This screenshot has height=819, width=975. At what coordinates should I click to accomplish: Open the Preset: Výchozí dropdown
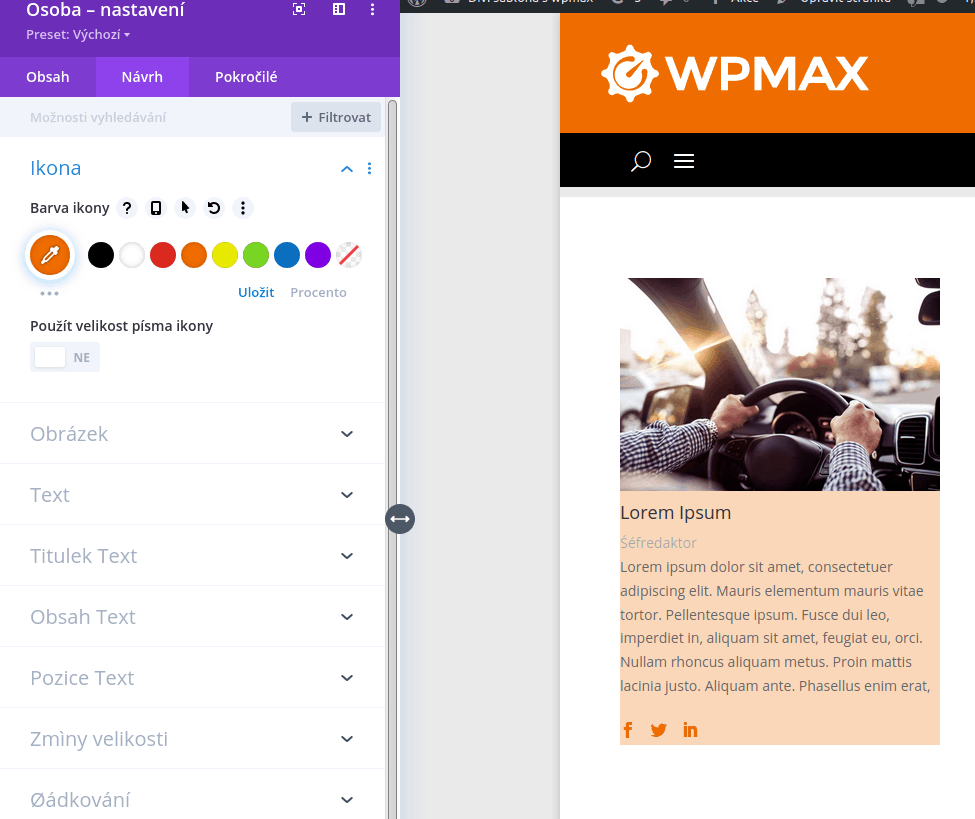coord(78,35)
